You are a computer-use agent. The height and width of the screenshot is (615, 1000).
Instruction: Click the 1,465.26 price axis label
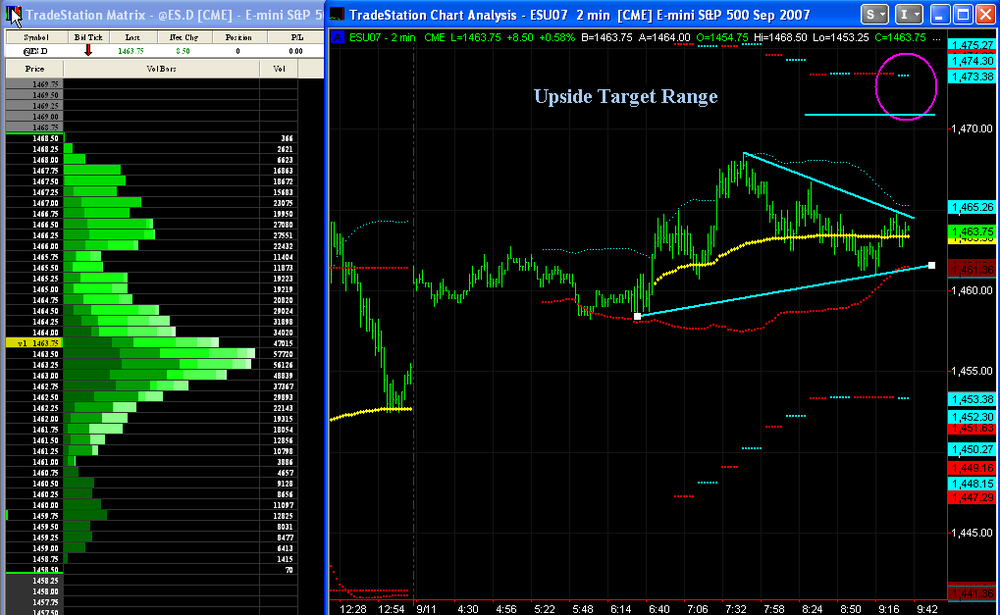[x=972, y=207]
